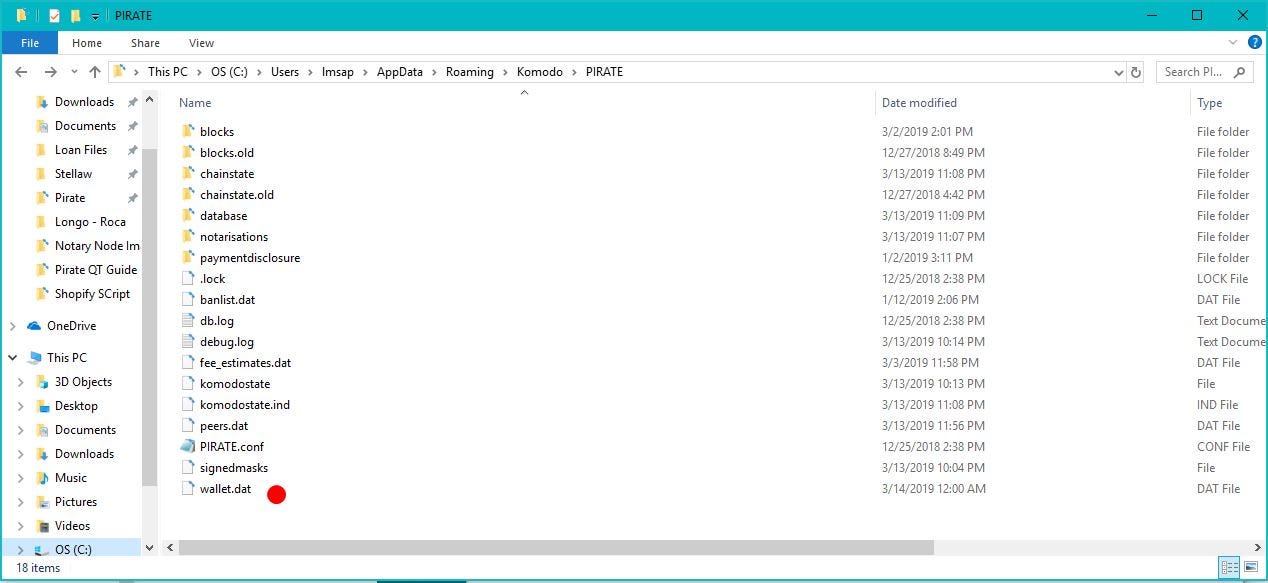Expand Videos tree node
This screenshot has width=1268, height=583.
tap(21, 526)
